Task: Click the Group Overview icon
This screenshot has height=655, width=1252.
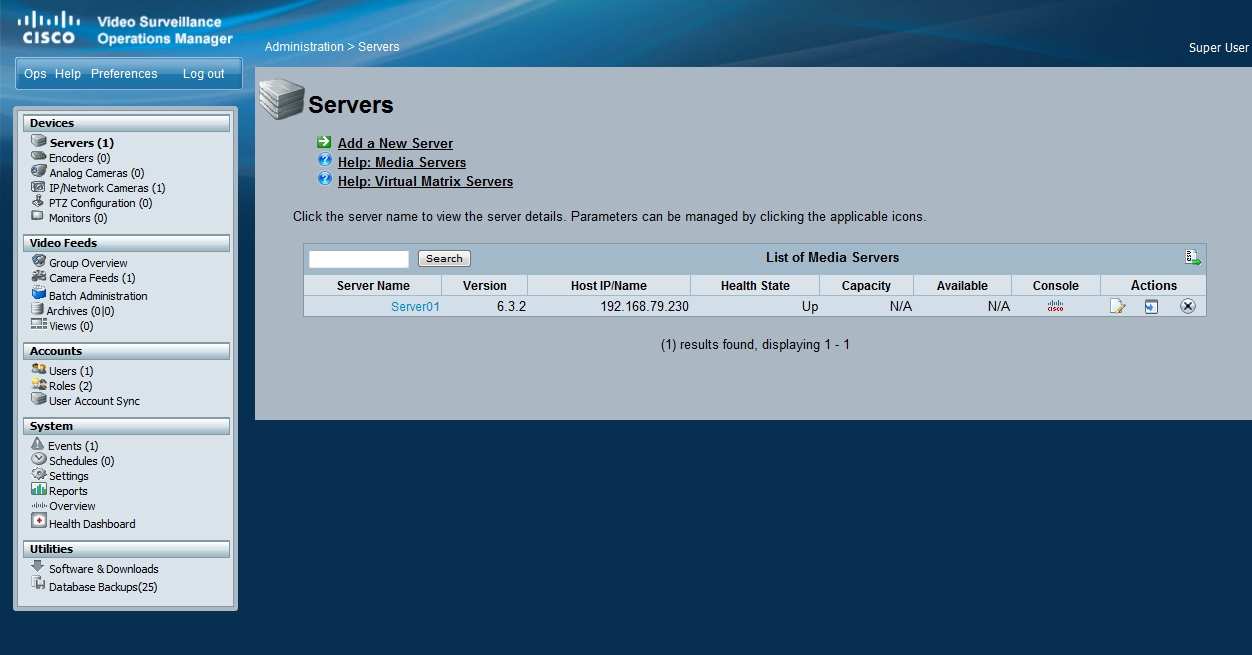Action: tap(39, 261)
